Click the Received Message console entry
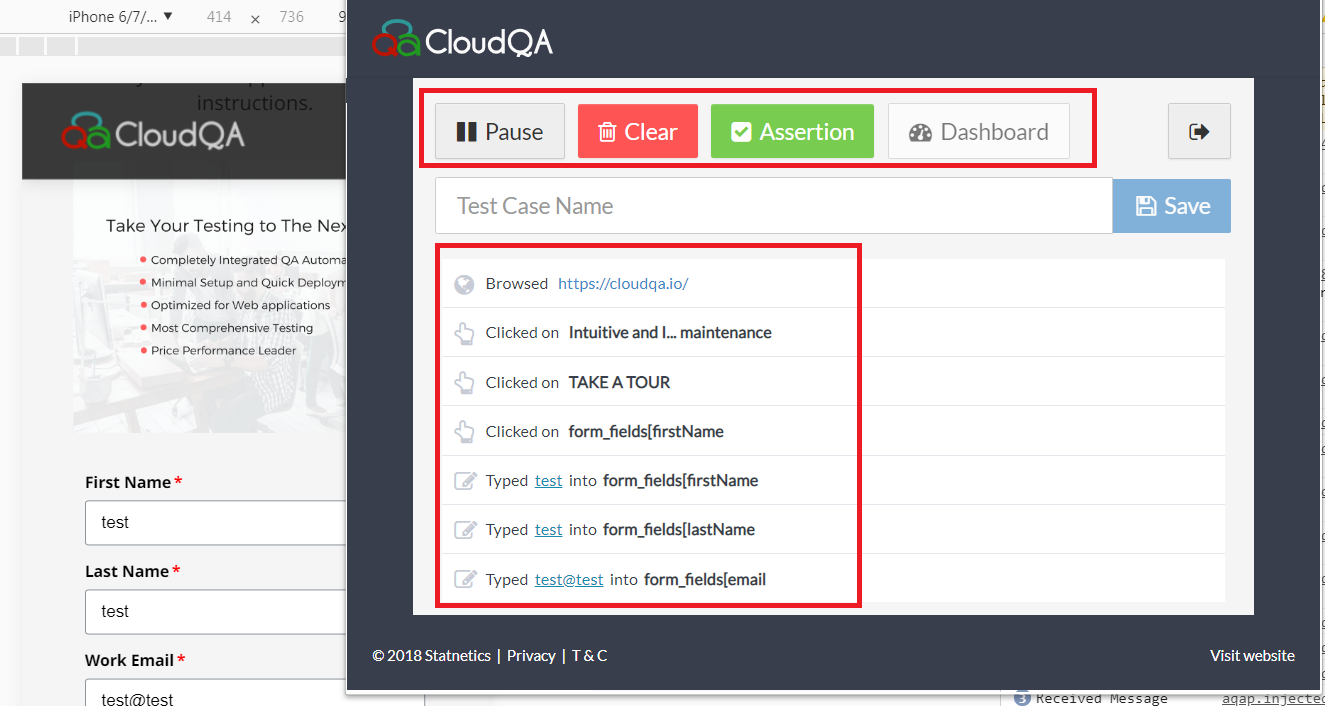 1101,698
